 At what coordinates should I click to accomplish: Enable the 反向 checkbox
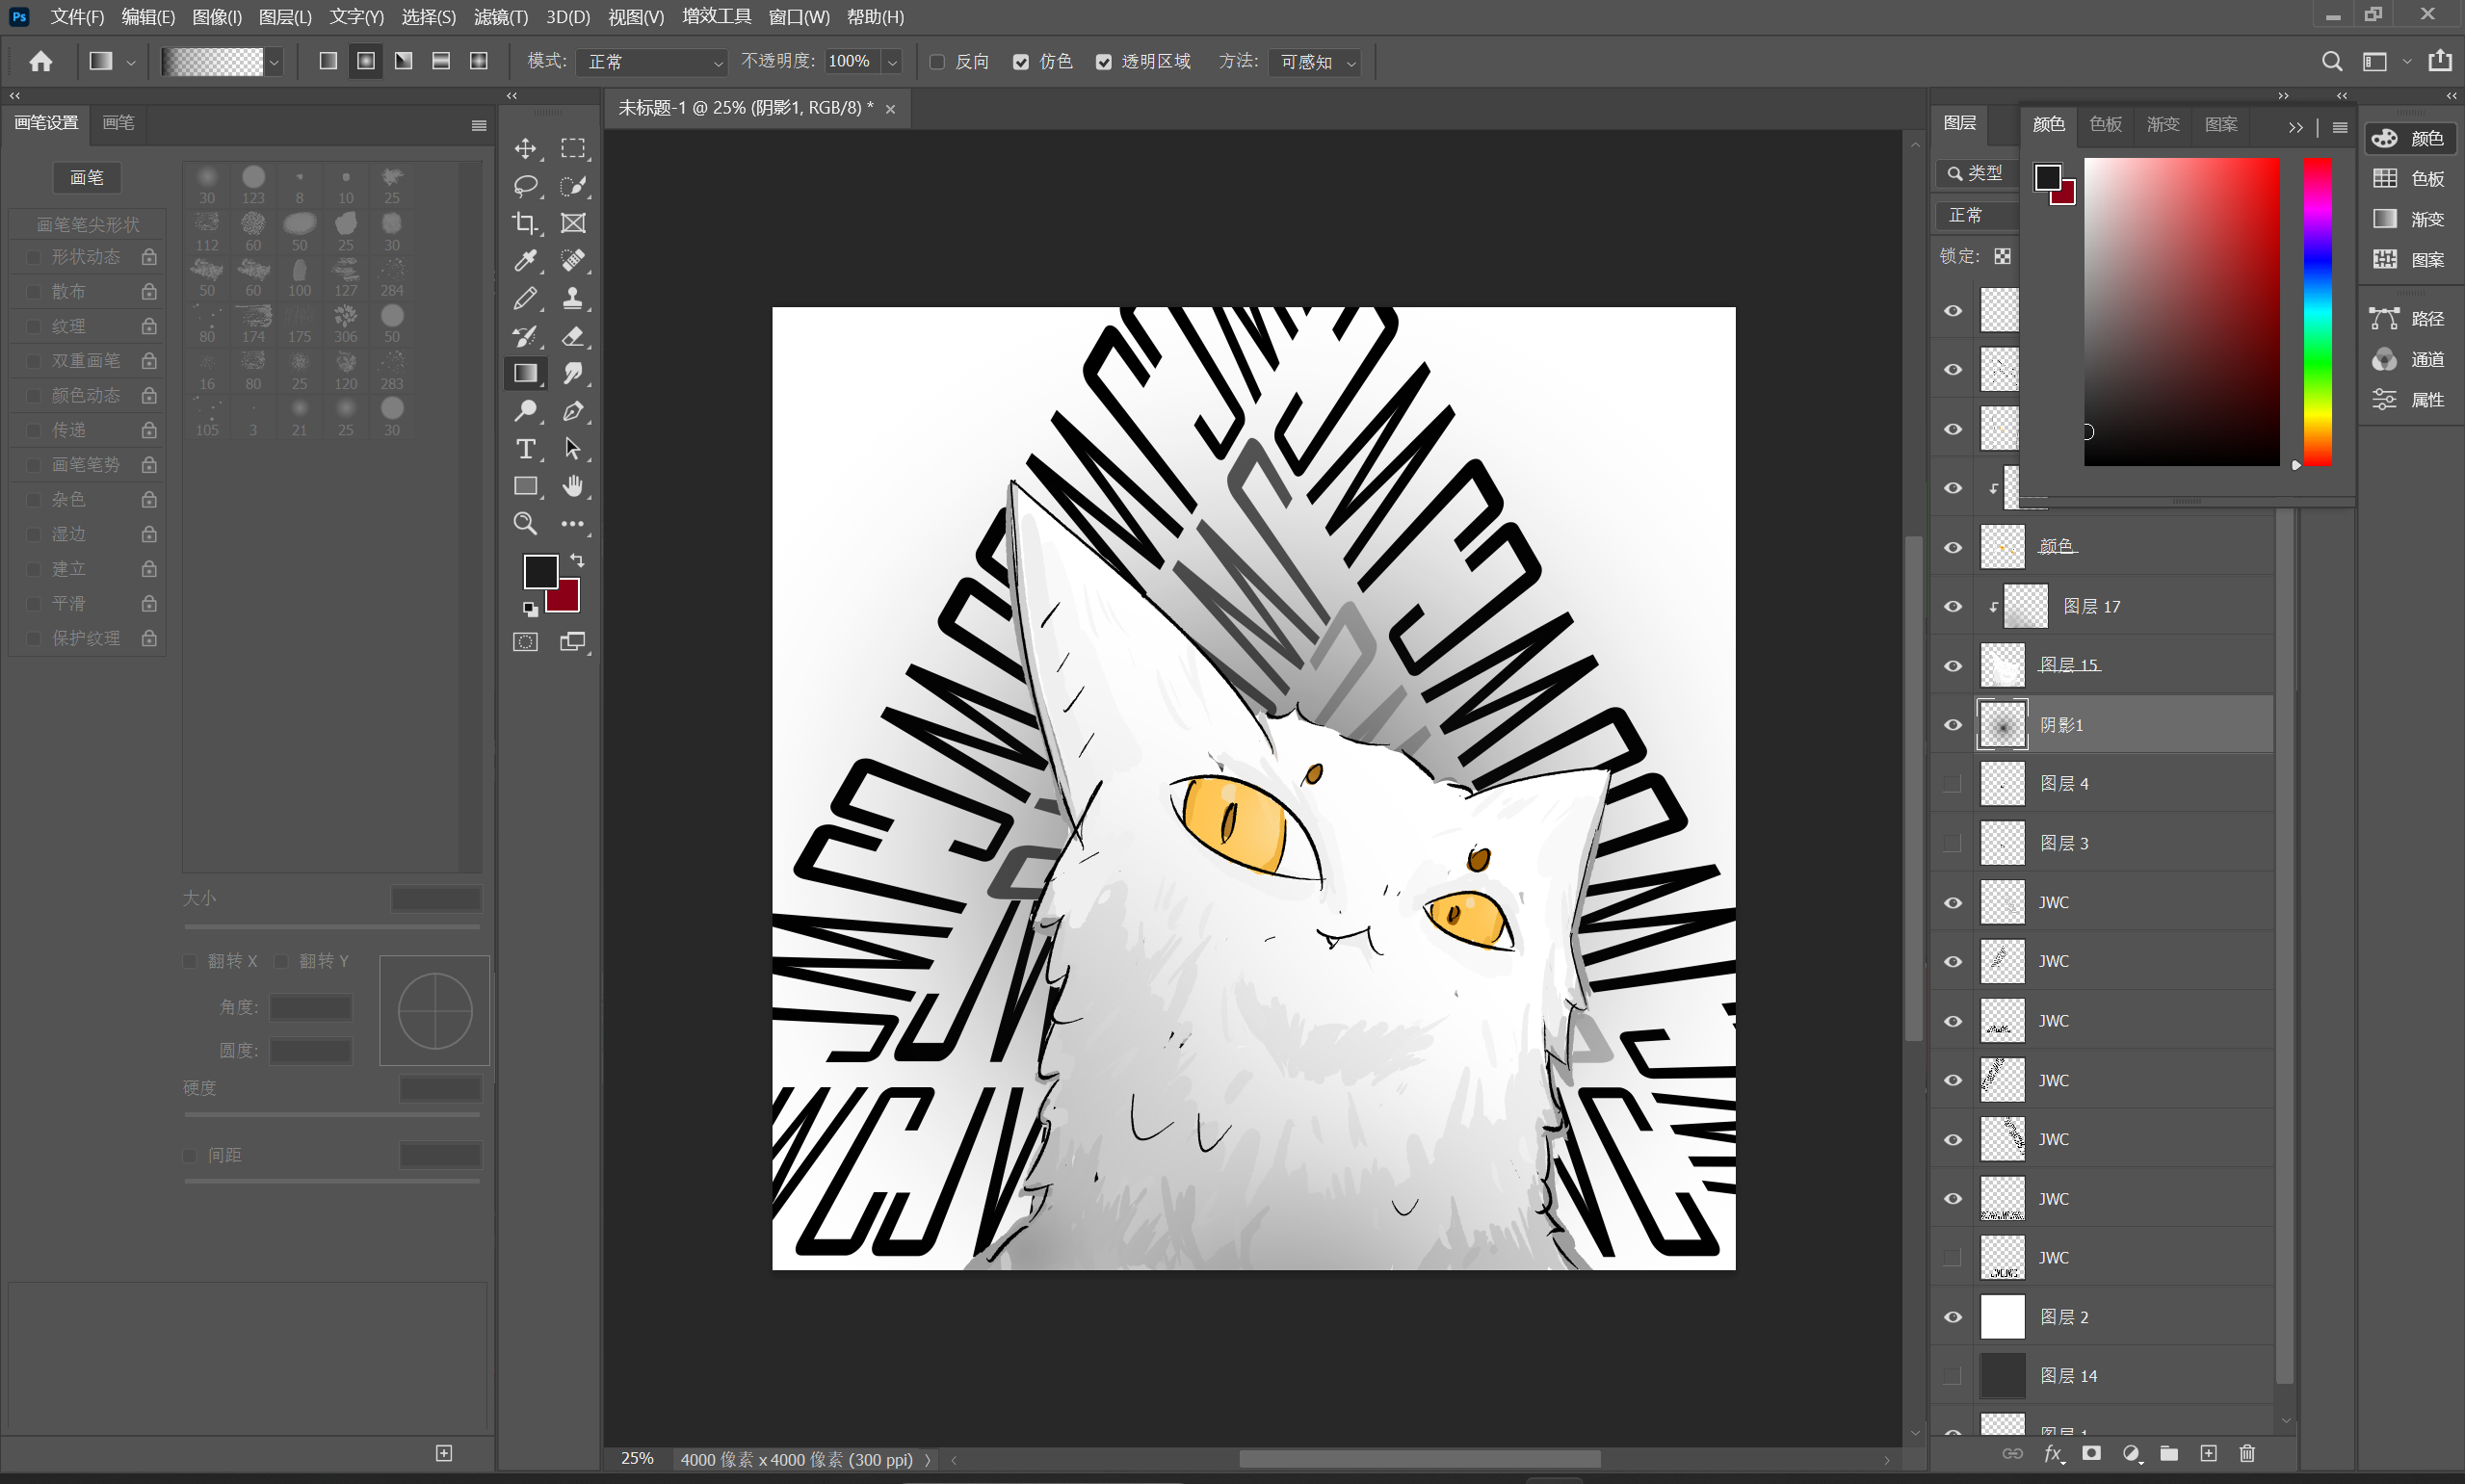point(937,62)
